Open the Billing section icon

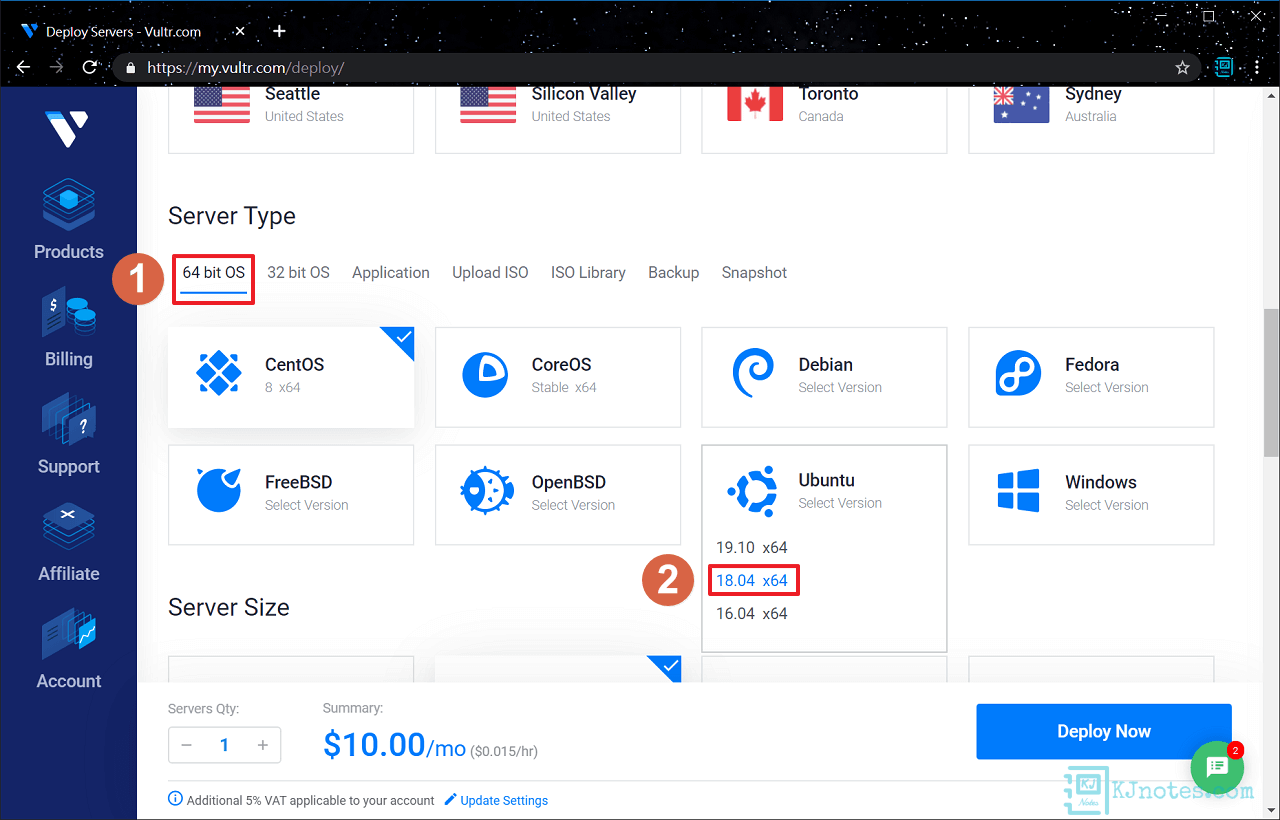[69, 314]
